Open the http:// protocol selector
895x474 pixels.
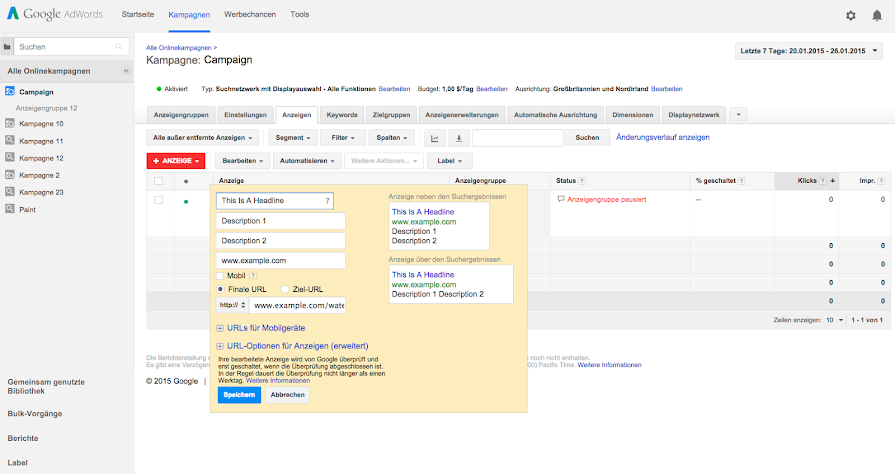[232, 305]
